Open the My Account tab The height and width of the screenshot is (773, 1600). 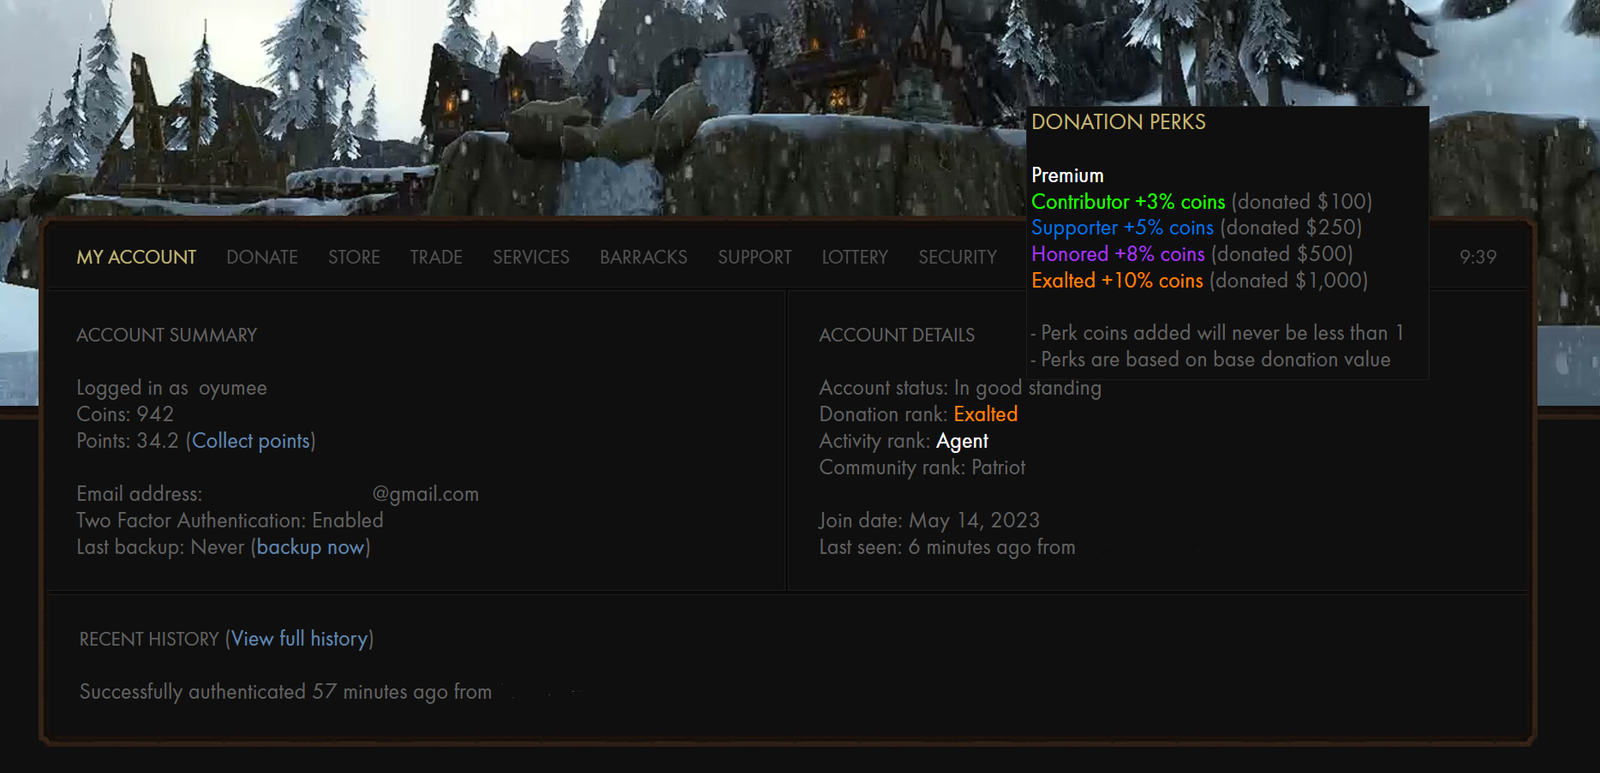click(136, 257)
